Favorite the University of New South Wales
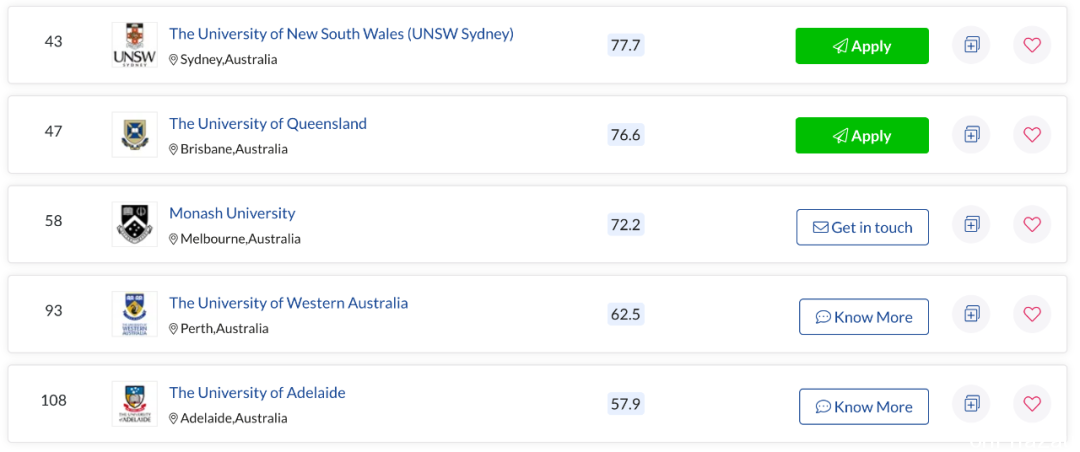 click(x=1032, y=45)
